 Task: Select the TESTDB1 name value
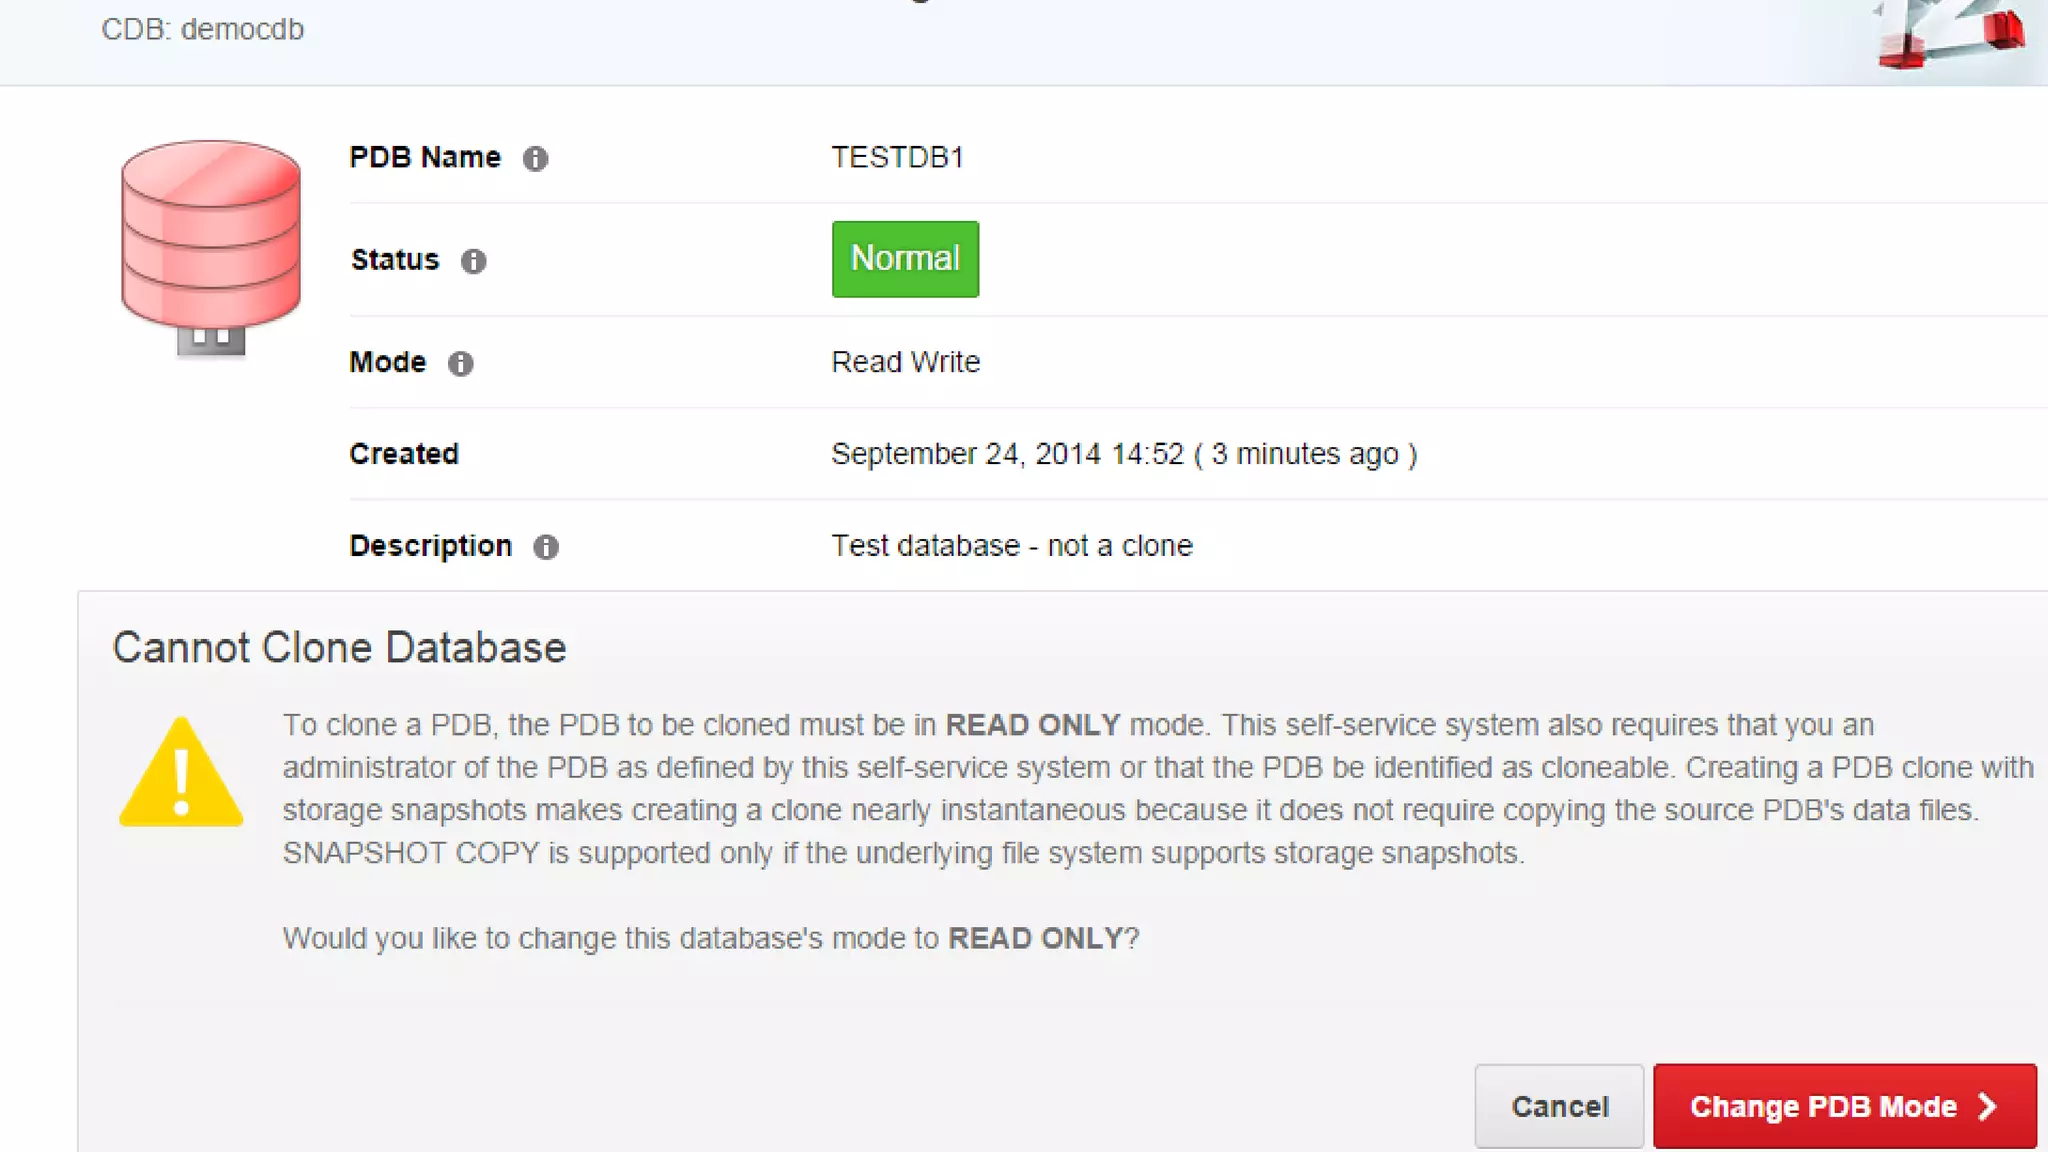point(897,158)
